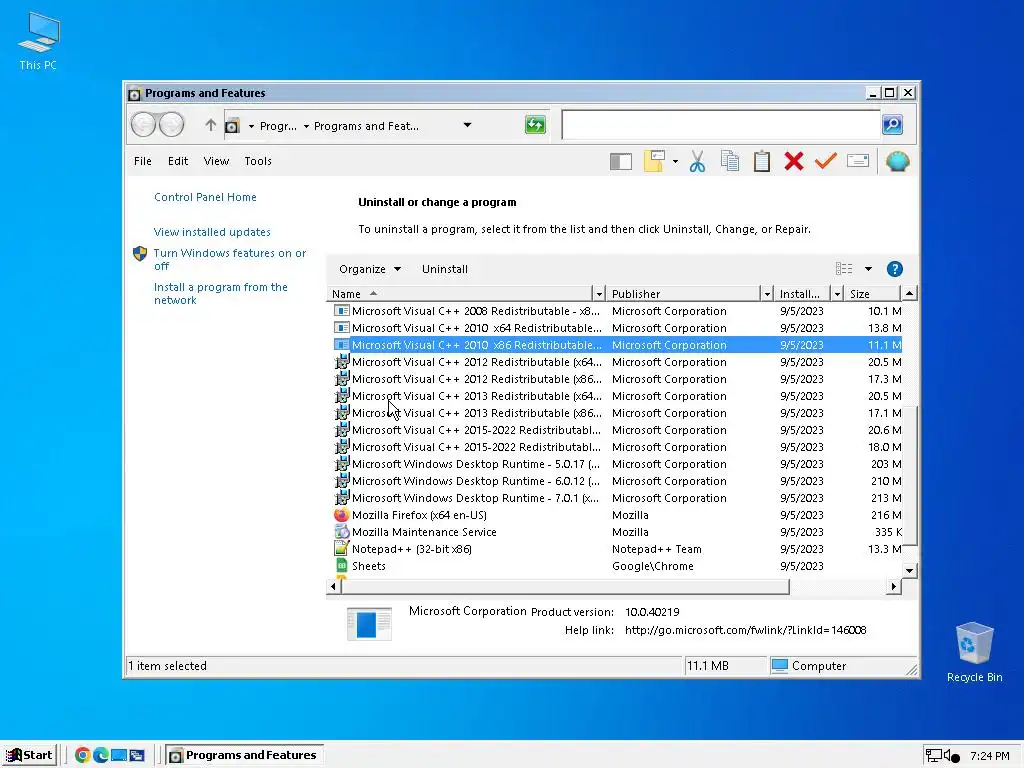Click the vertical scrollbar up arrow
This screenshot has height=768, width=1024.
(x=909, y=293)
